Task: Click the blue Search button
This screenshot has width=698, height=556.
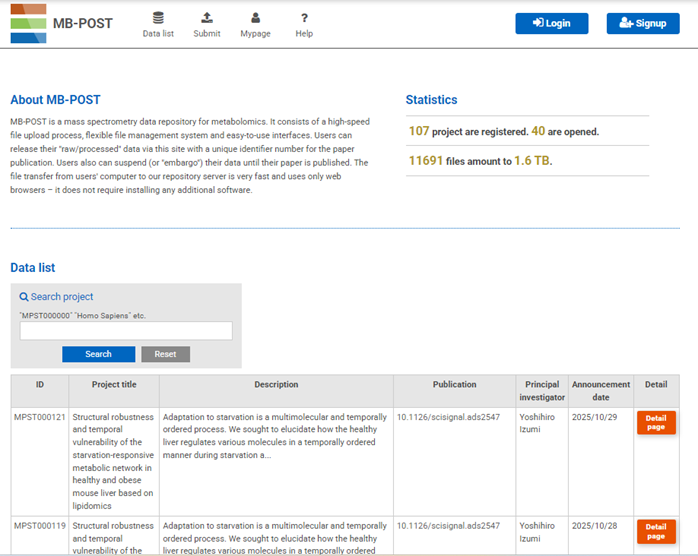Action: pyautogui.click(x=98, y=354)
